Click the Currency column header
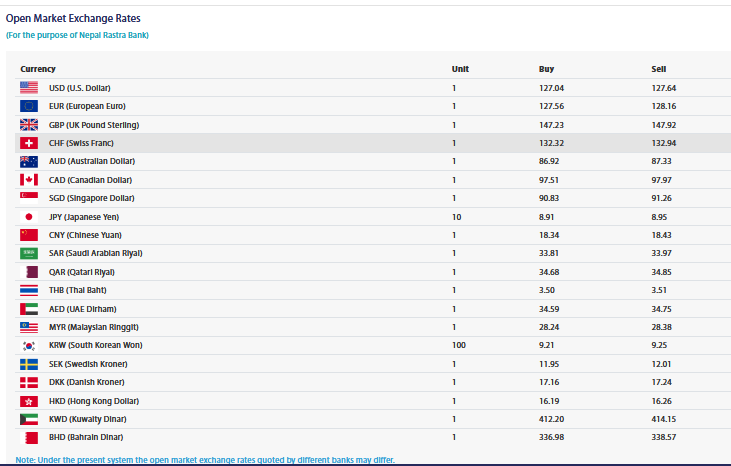The width and height of the screenshot is (731, 466). pyautogui.click(x=38, y=69)
